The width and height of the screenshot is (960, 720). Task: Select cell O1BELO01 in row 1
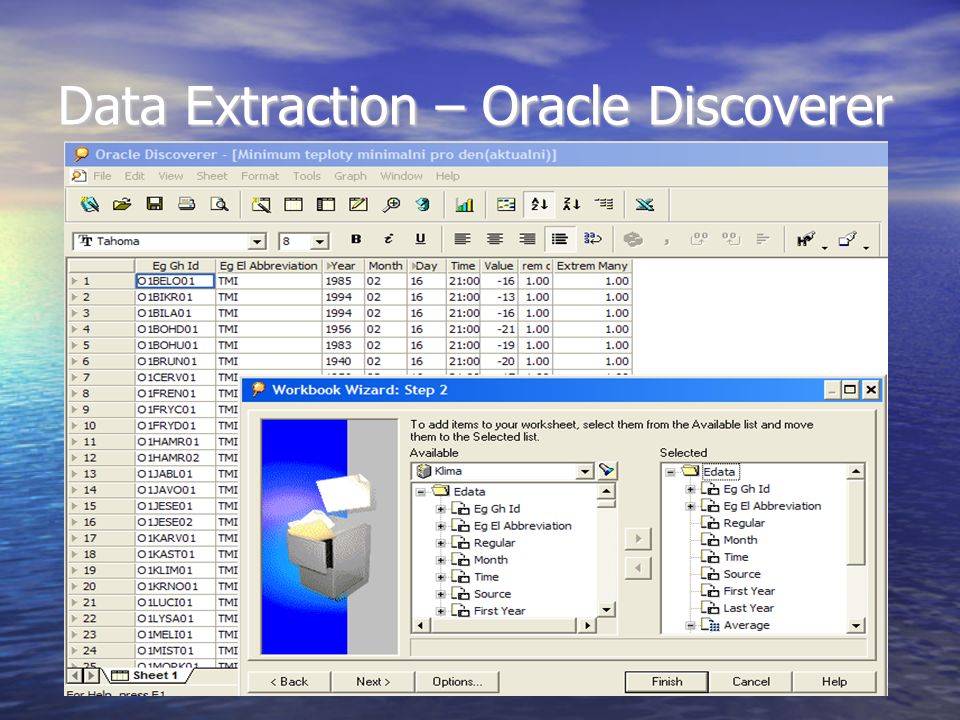[175, 281]
